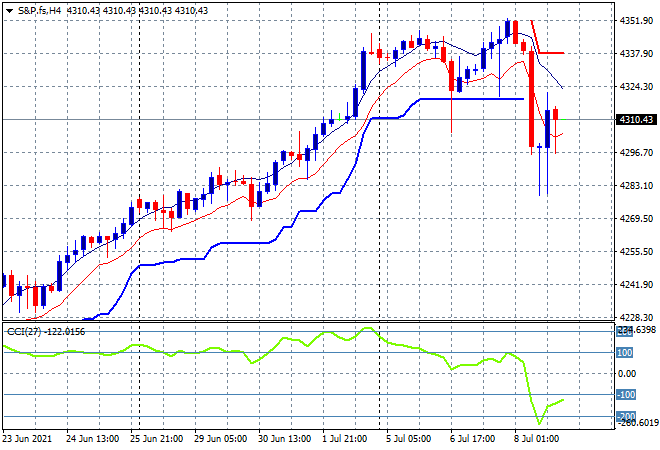Image resolution: width=660 pixels, height=450 pixels.
Task: Click the 1 Jul 21:00 time label
Action: pyautogui.click(x=345, y=439)
